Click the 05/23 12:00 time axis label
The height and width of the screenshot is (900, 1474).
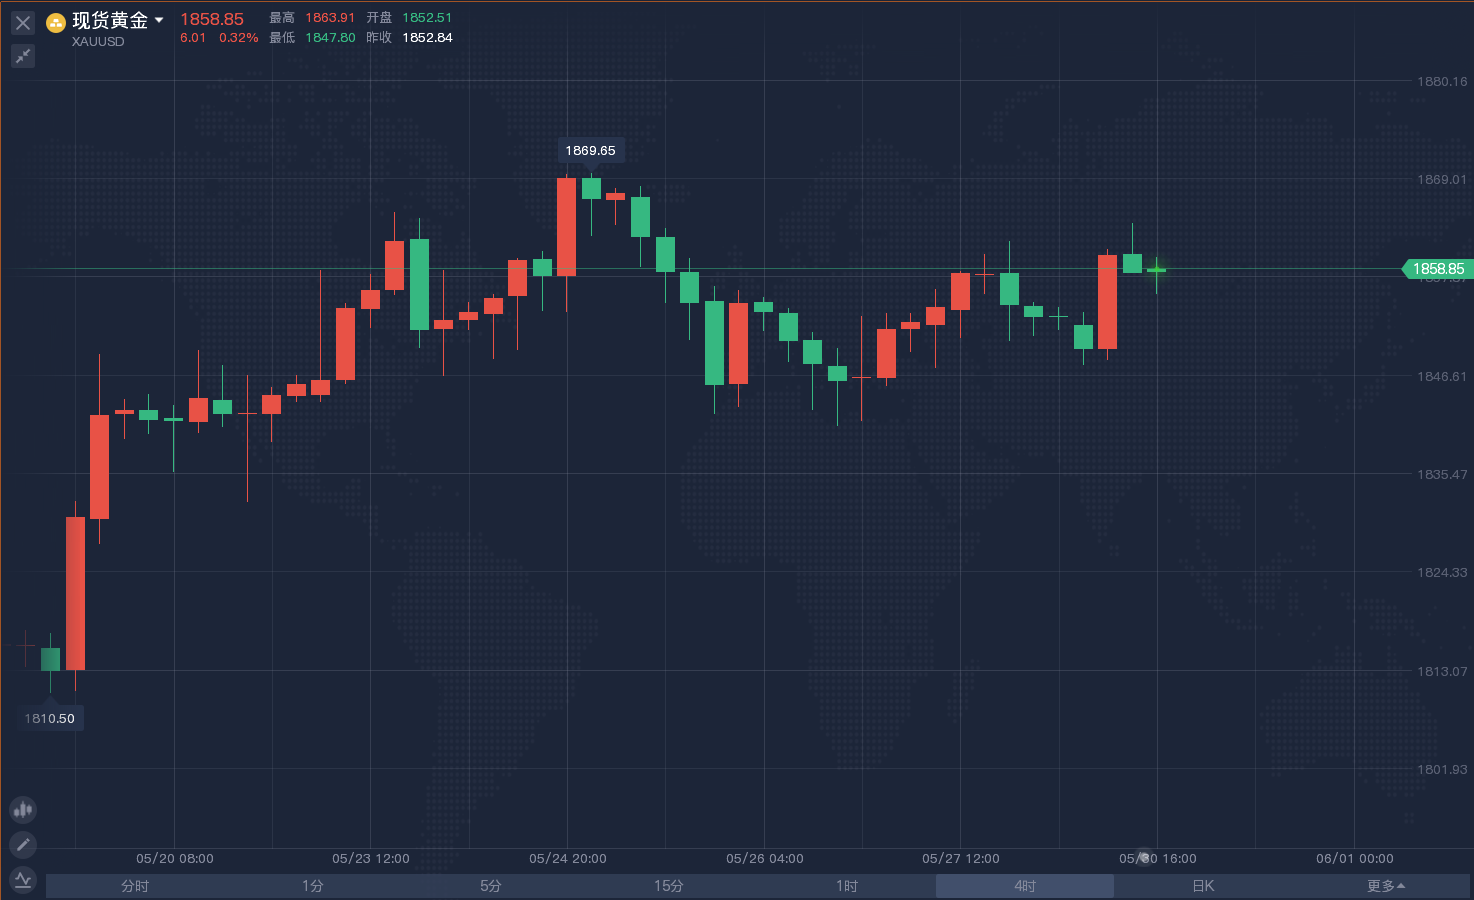[x=371, y=859]
